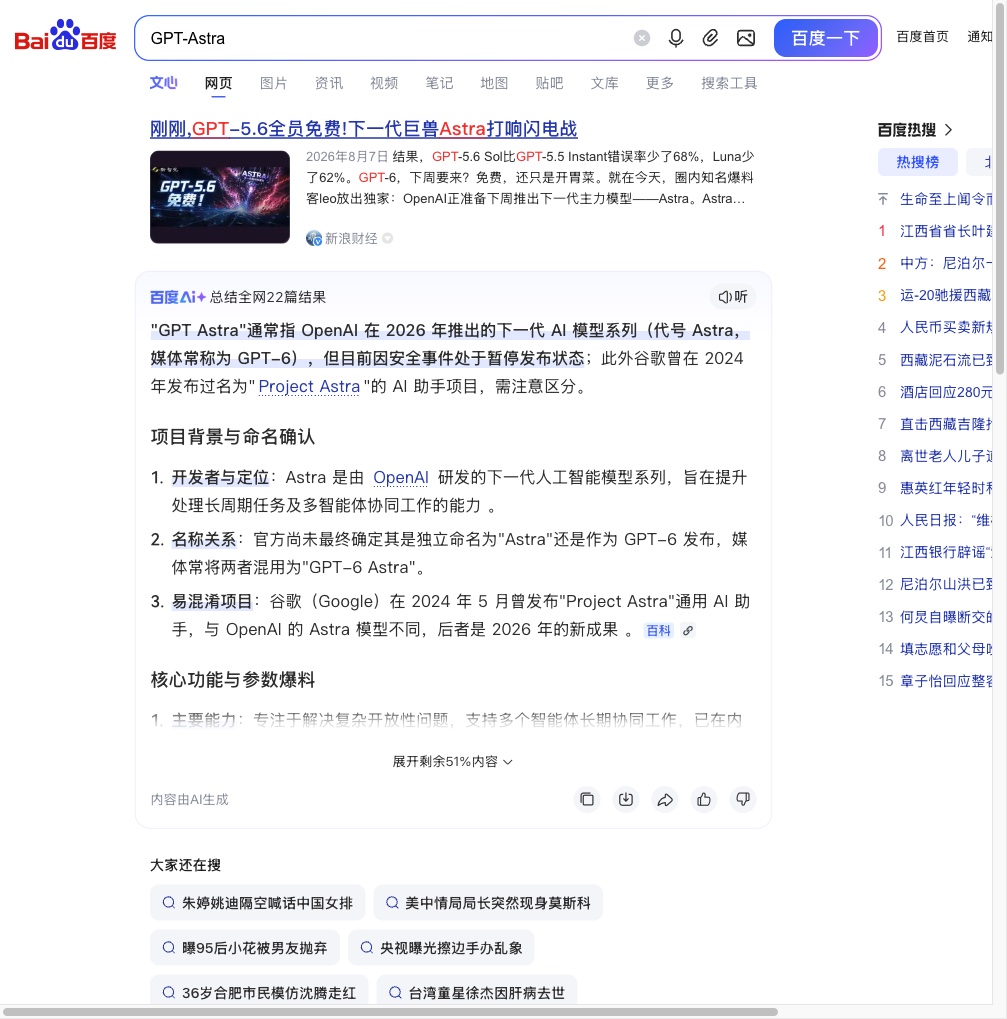Image resolution: width=1007 pixels, height=1019 pixels.
Task: Open hot search 西藏泥石流已
Action: (x=945, y=360)
